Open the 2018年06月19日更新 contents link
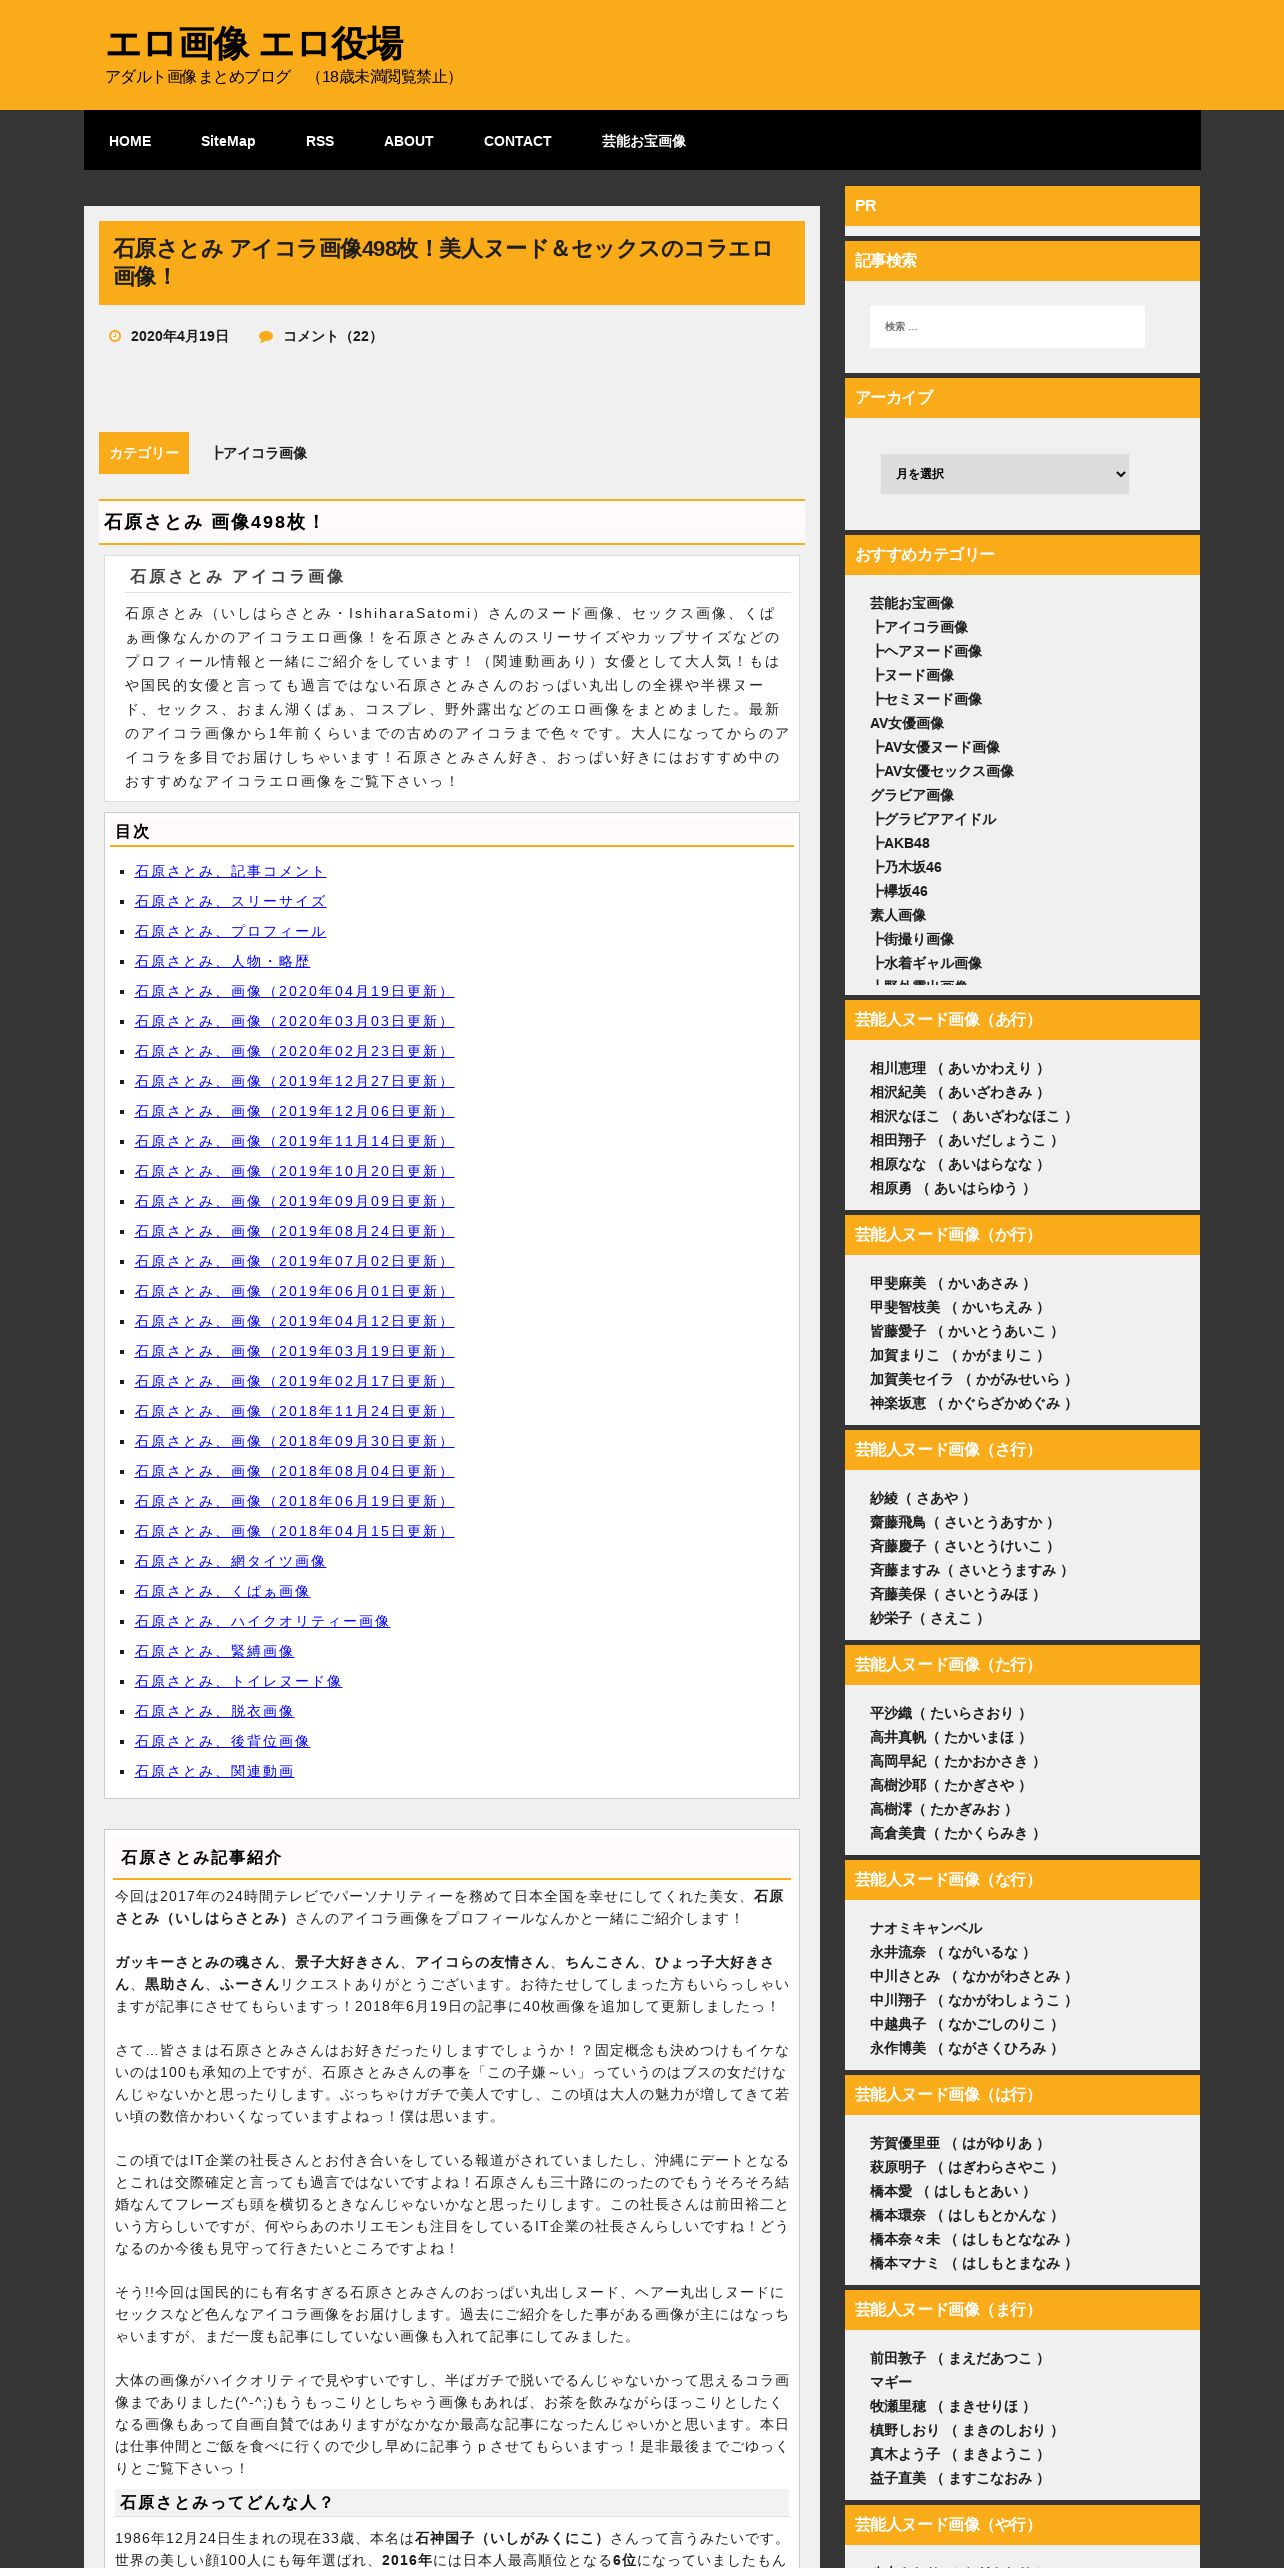 point(294,1501)
